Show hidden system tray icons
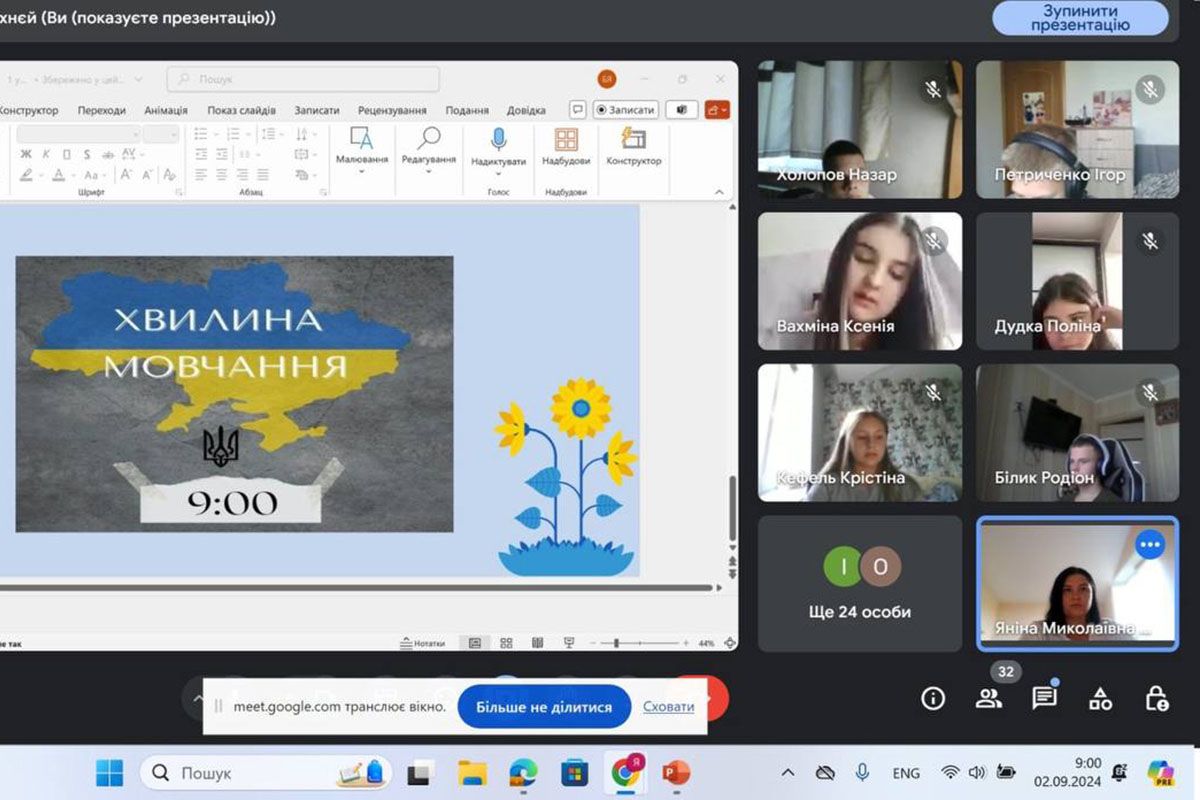The image size is (1200, 800). 787,772
